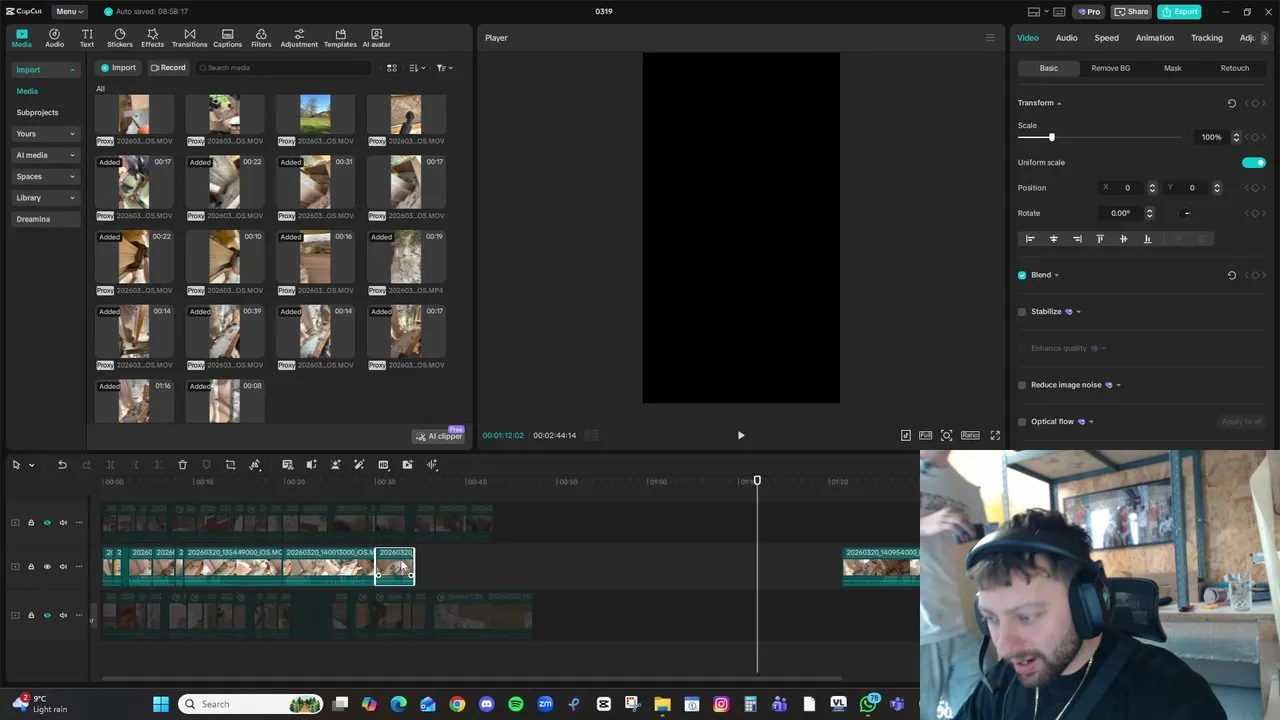
Task: Mute the bottom timeline track
Action: click(x=63, y=615)
